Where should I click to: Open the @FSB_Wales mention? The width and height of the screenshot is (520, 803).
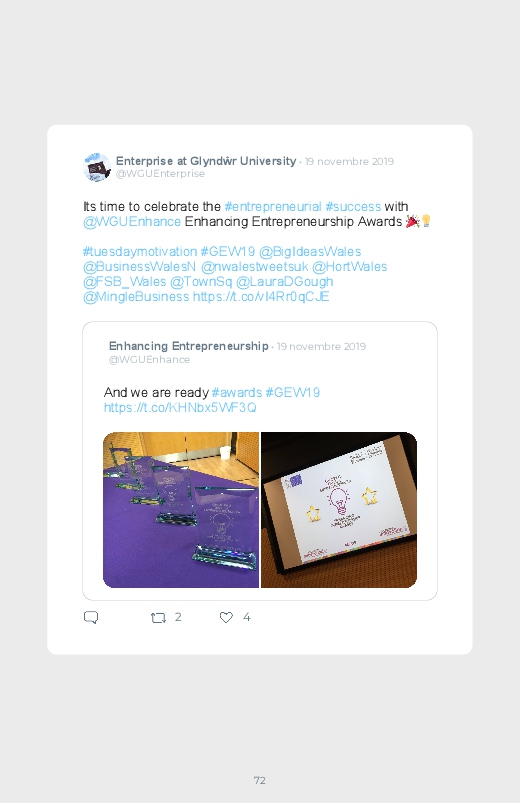tap(124, 282)
